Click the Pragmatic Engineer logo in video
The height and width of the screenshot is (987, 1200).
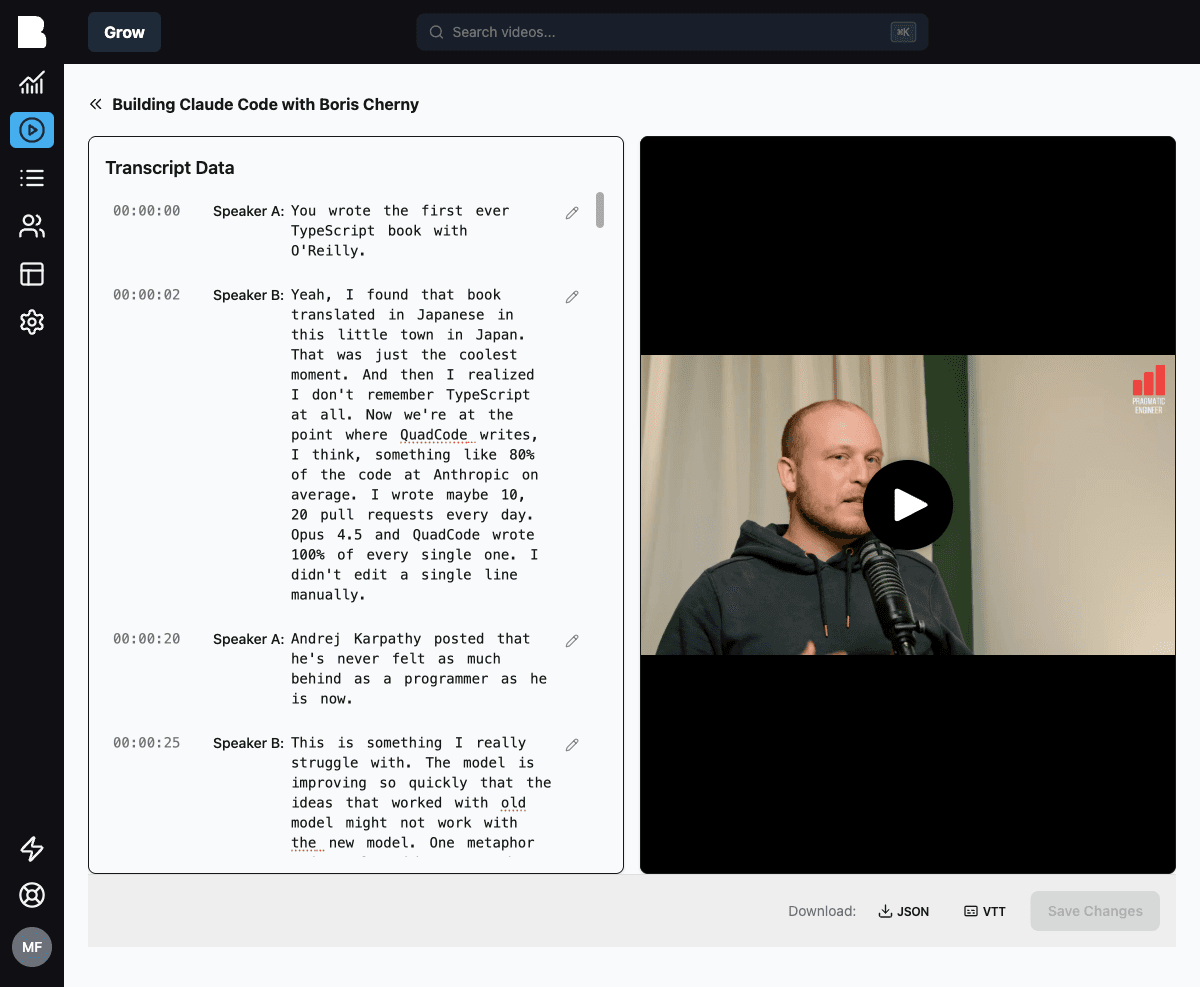coord(1148,390)
